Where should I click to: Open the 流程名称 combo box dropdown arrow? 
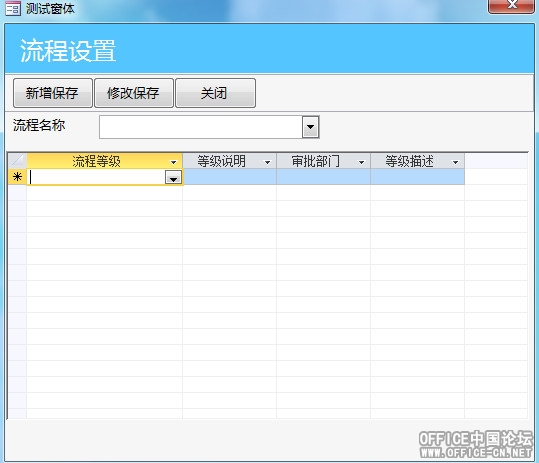tap(310, 127)
